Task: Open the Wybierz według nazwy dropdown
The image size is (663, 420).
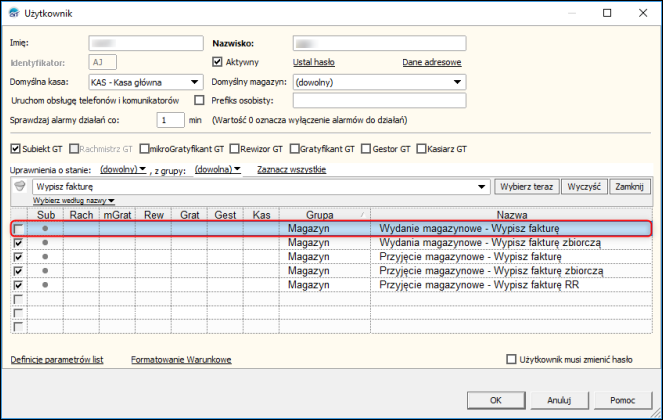Action: click(74, 201)
